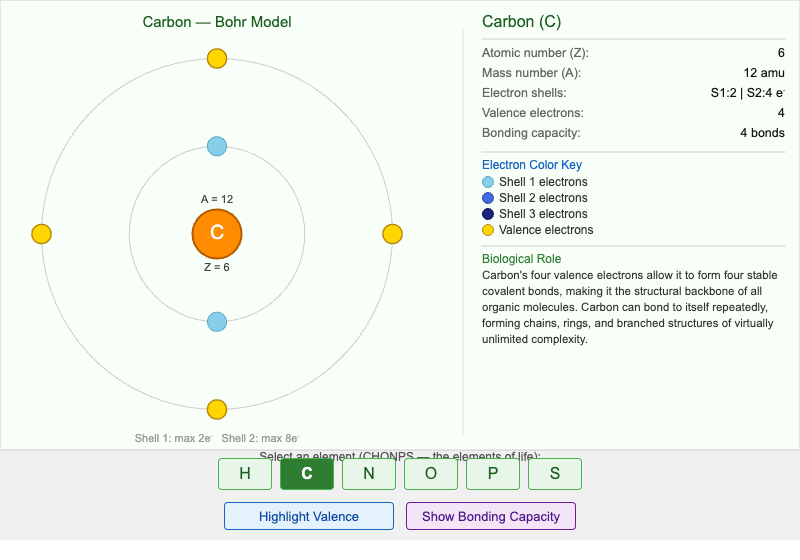Click the left yellow valence electron
The image size is (800, 560).
pos(41,234)
